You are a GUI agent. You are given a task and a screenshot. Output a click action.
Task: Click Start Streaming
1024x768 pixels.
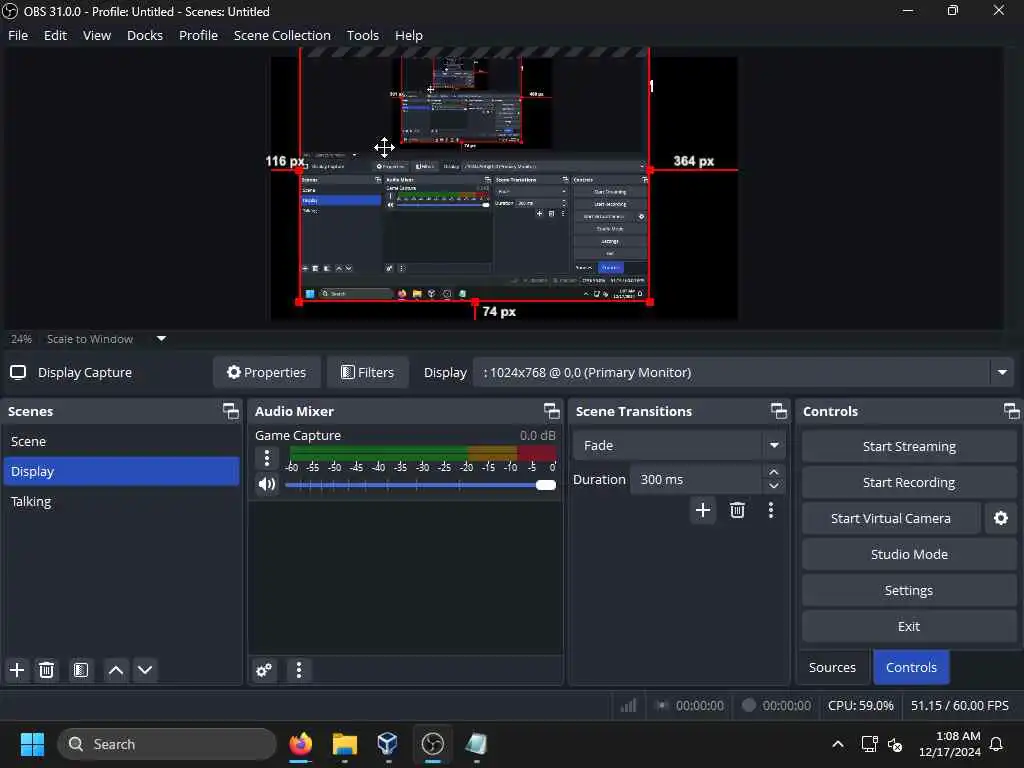click(x=909, y=447)
